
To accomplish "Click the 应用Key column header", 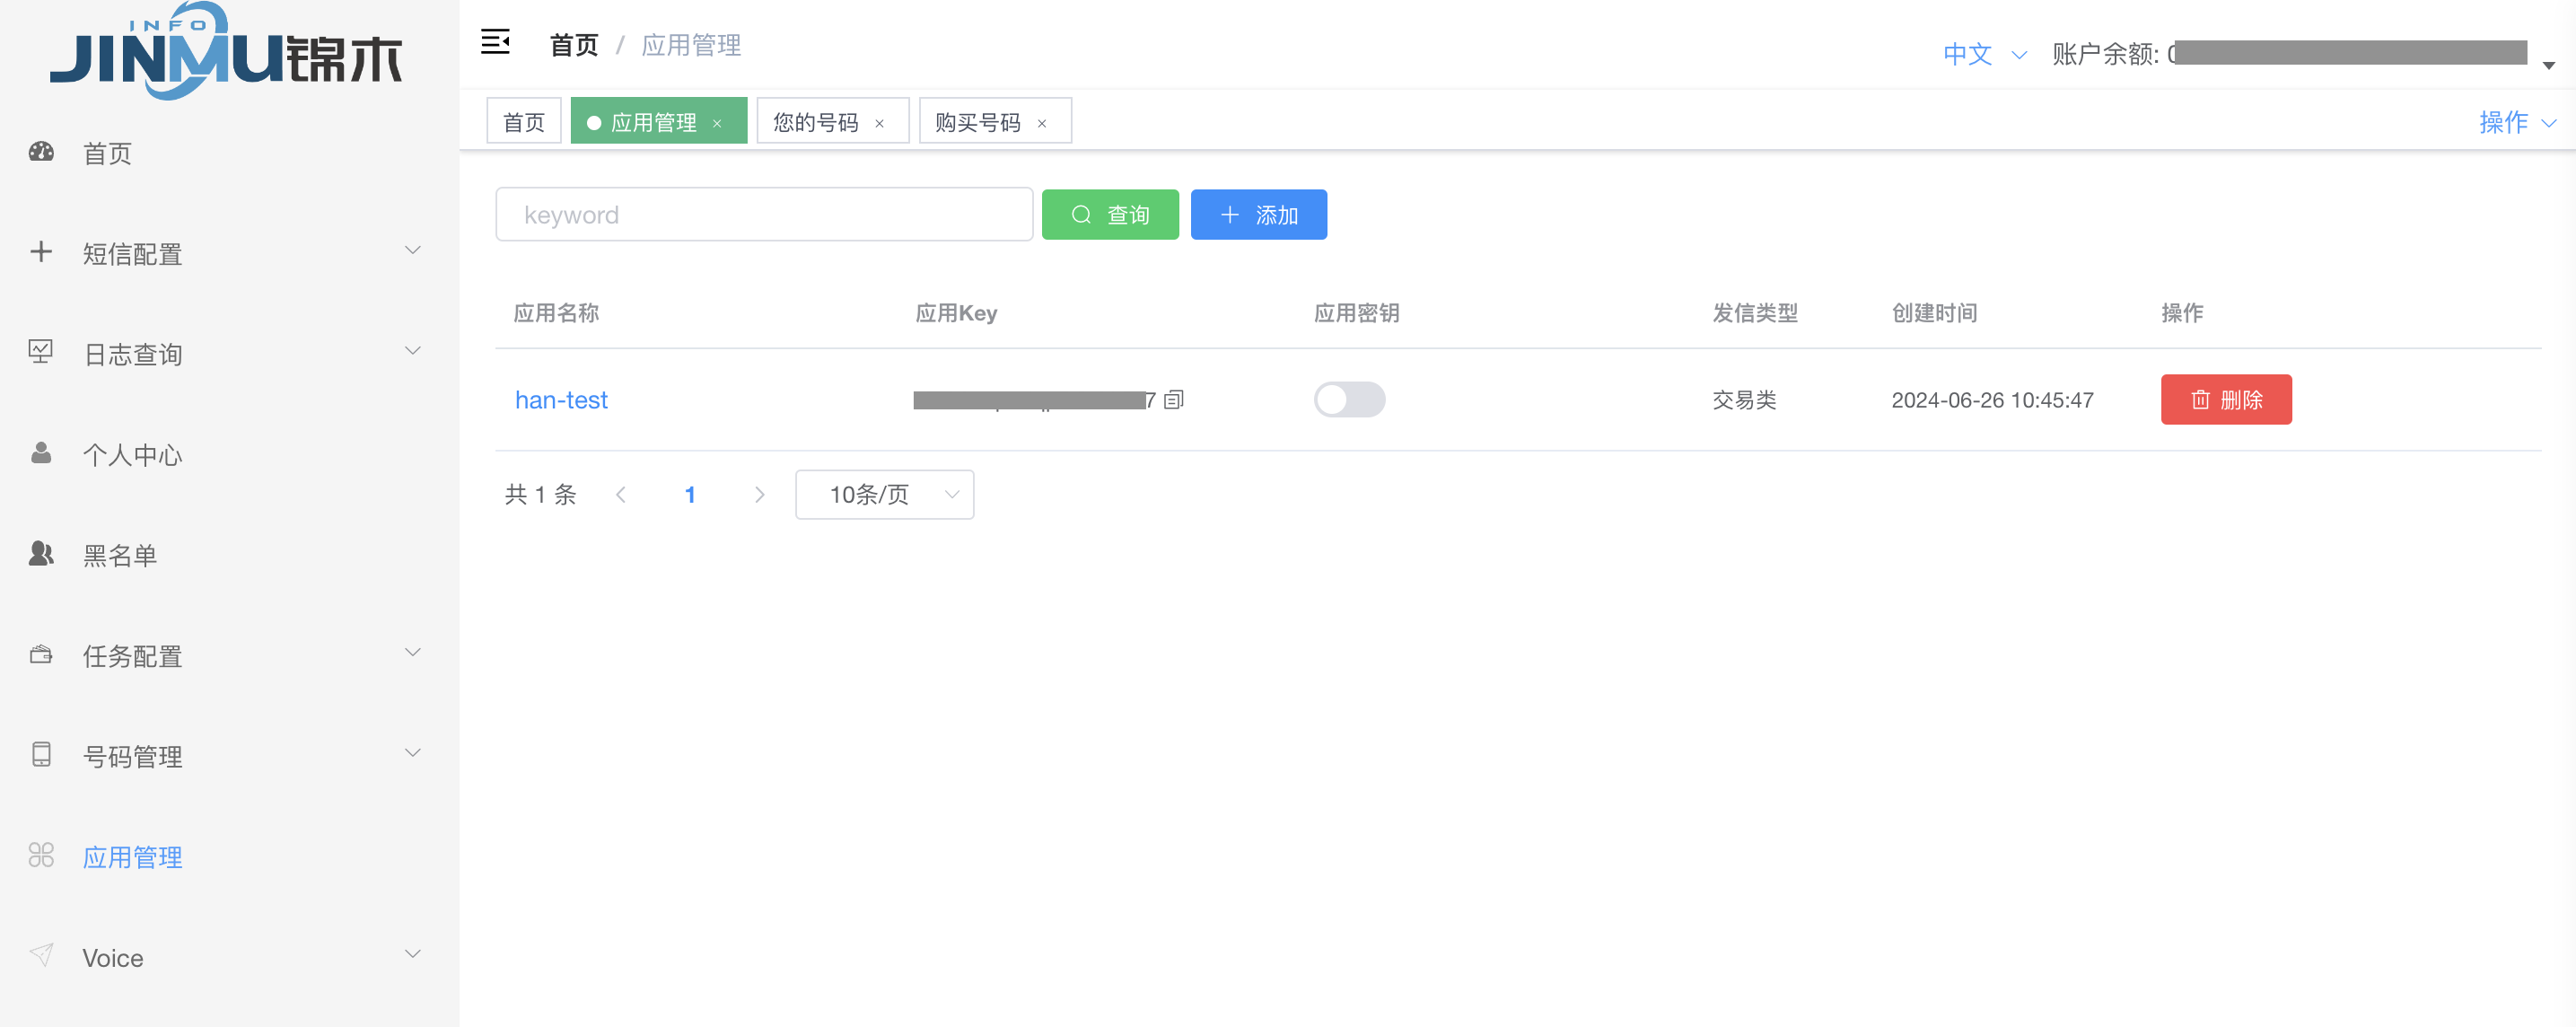I will (x=956, y=313).
